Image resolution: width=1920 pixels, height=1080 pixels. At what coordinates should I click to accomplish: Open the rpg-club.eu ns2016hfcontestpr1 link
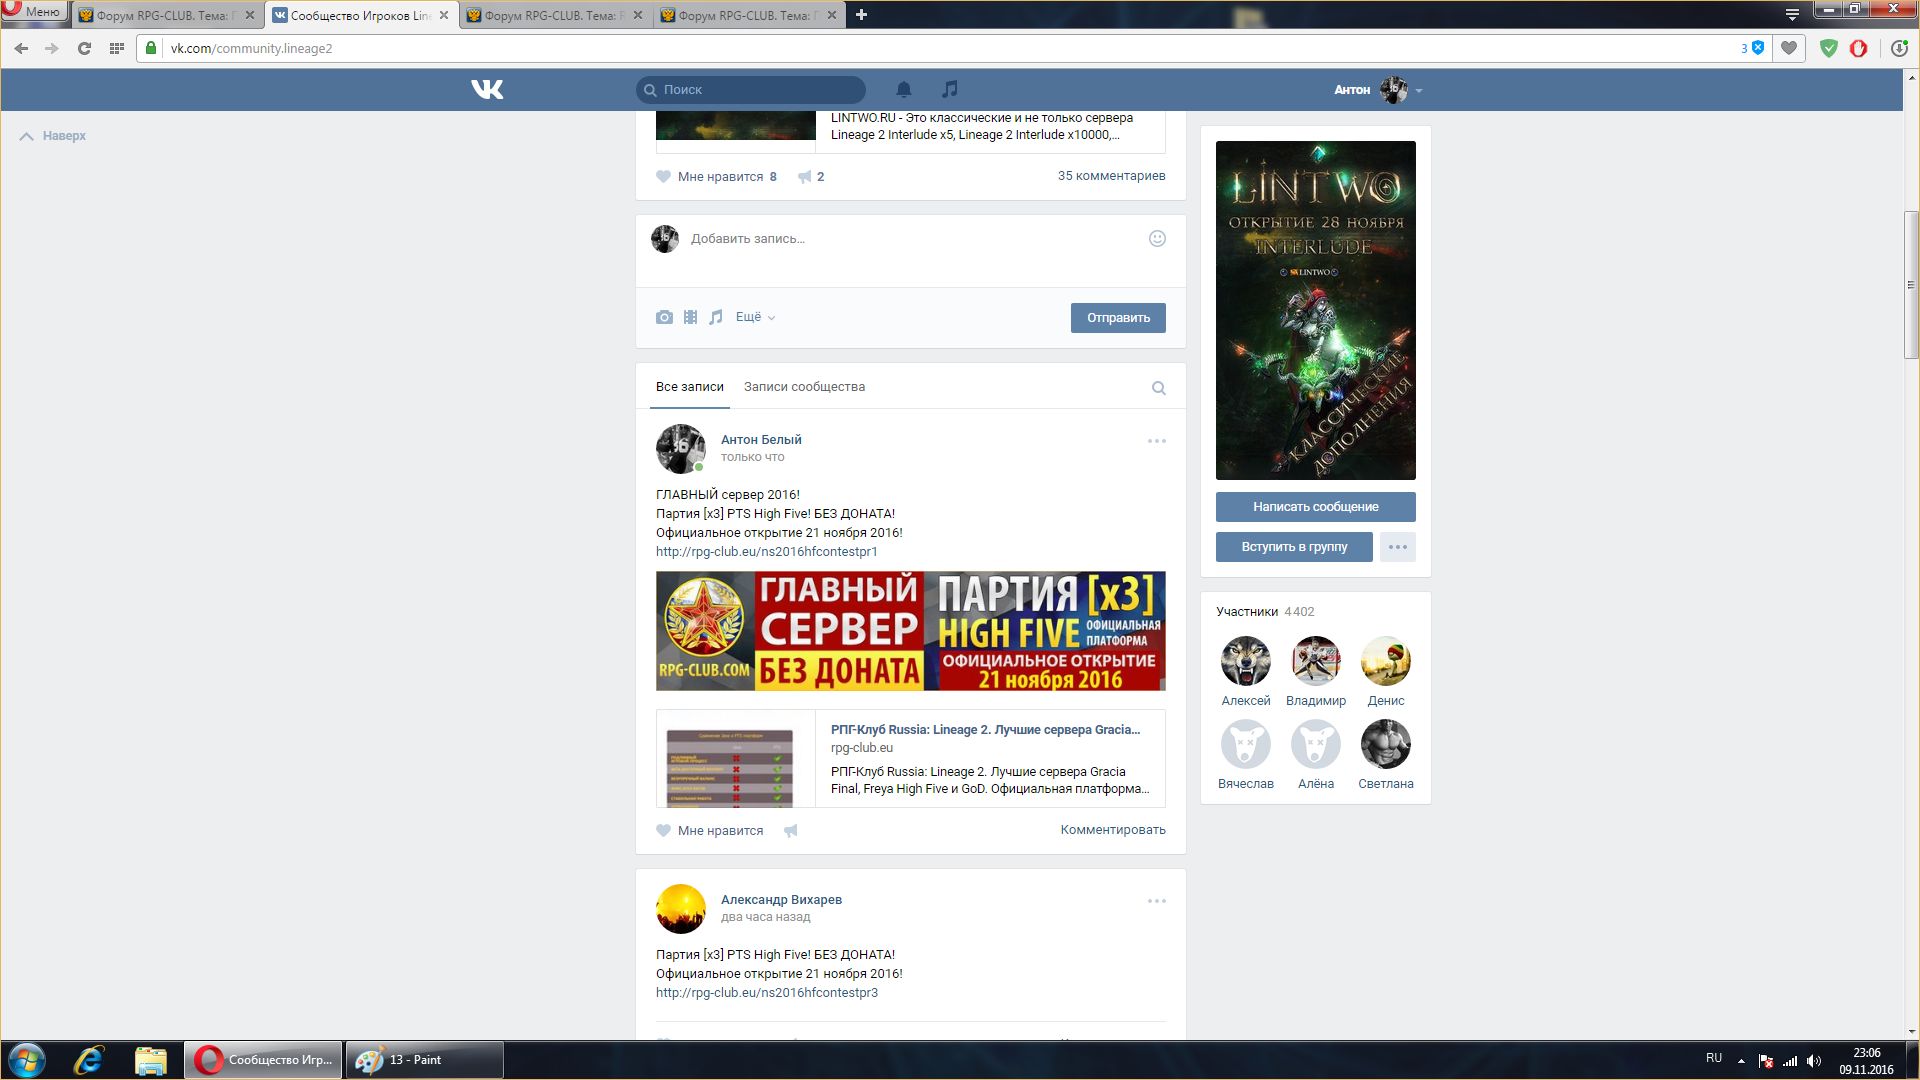(x=766, y=551)
